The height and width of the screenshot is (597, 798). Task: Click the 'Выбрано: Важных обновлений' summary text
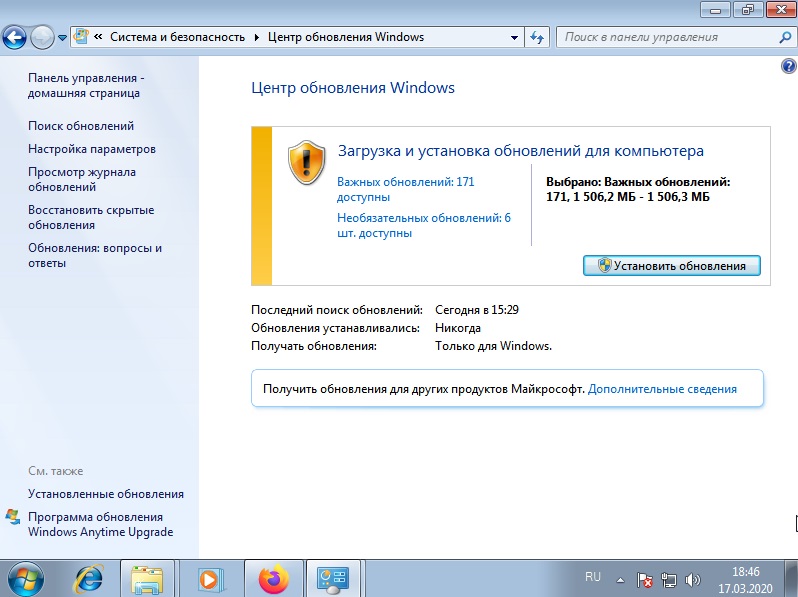pyautogui.click(x=638, y=189)
